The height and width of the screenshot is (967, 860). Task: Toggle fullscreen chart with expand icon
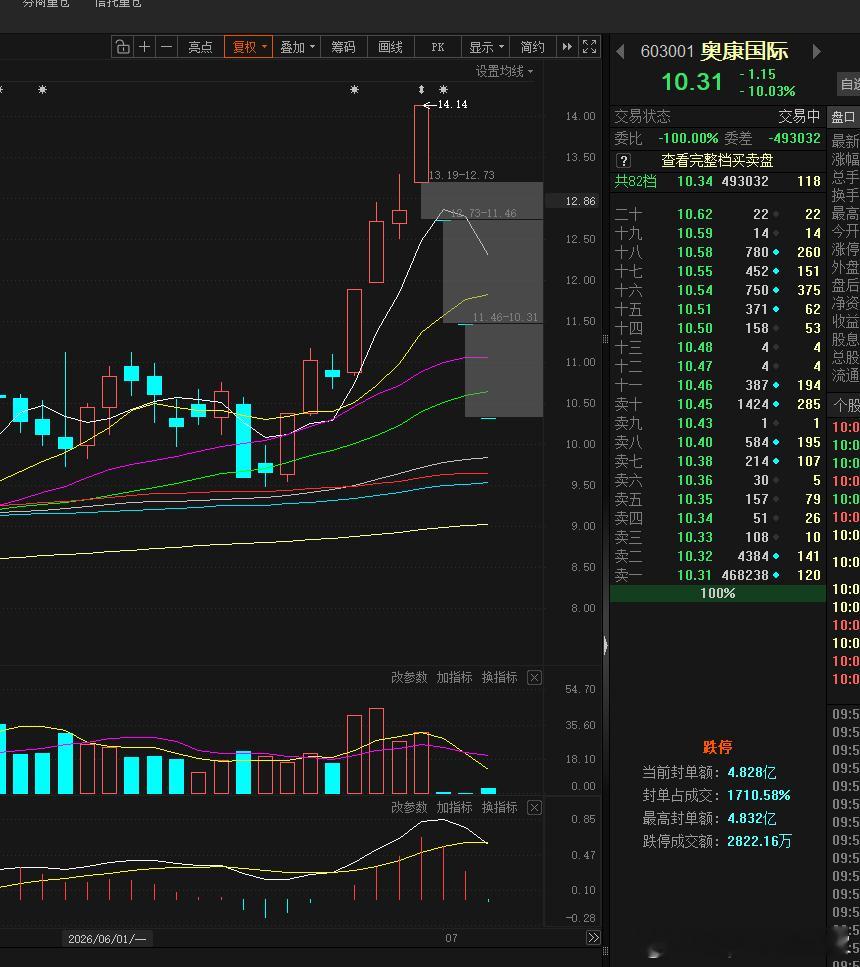click(x=589, y=47)
